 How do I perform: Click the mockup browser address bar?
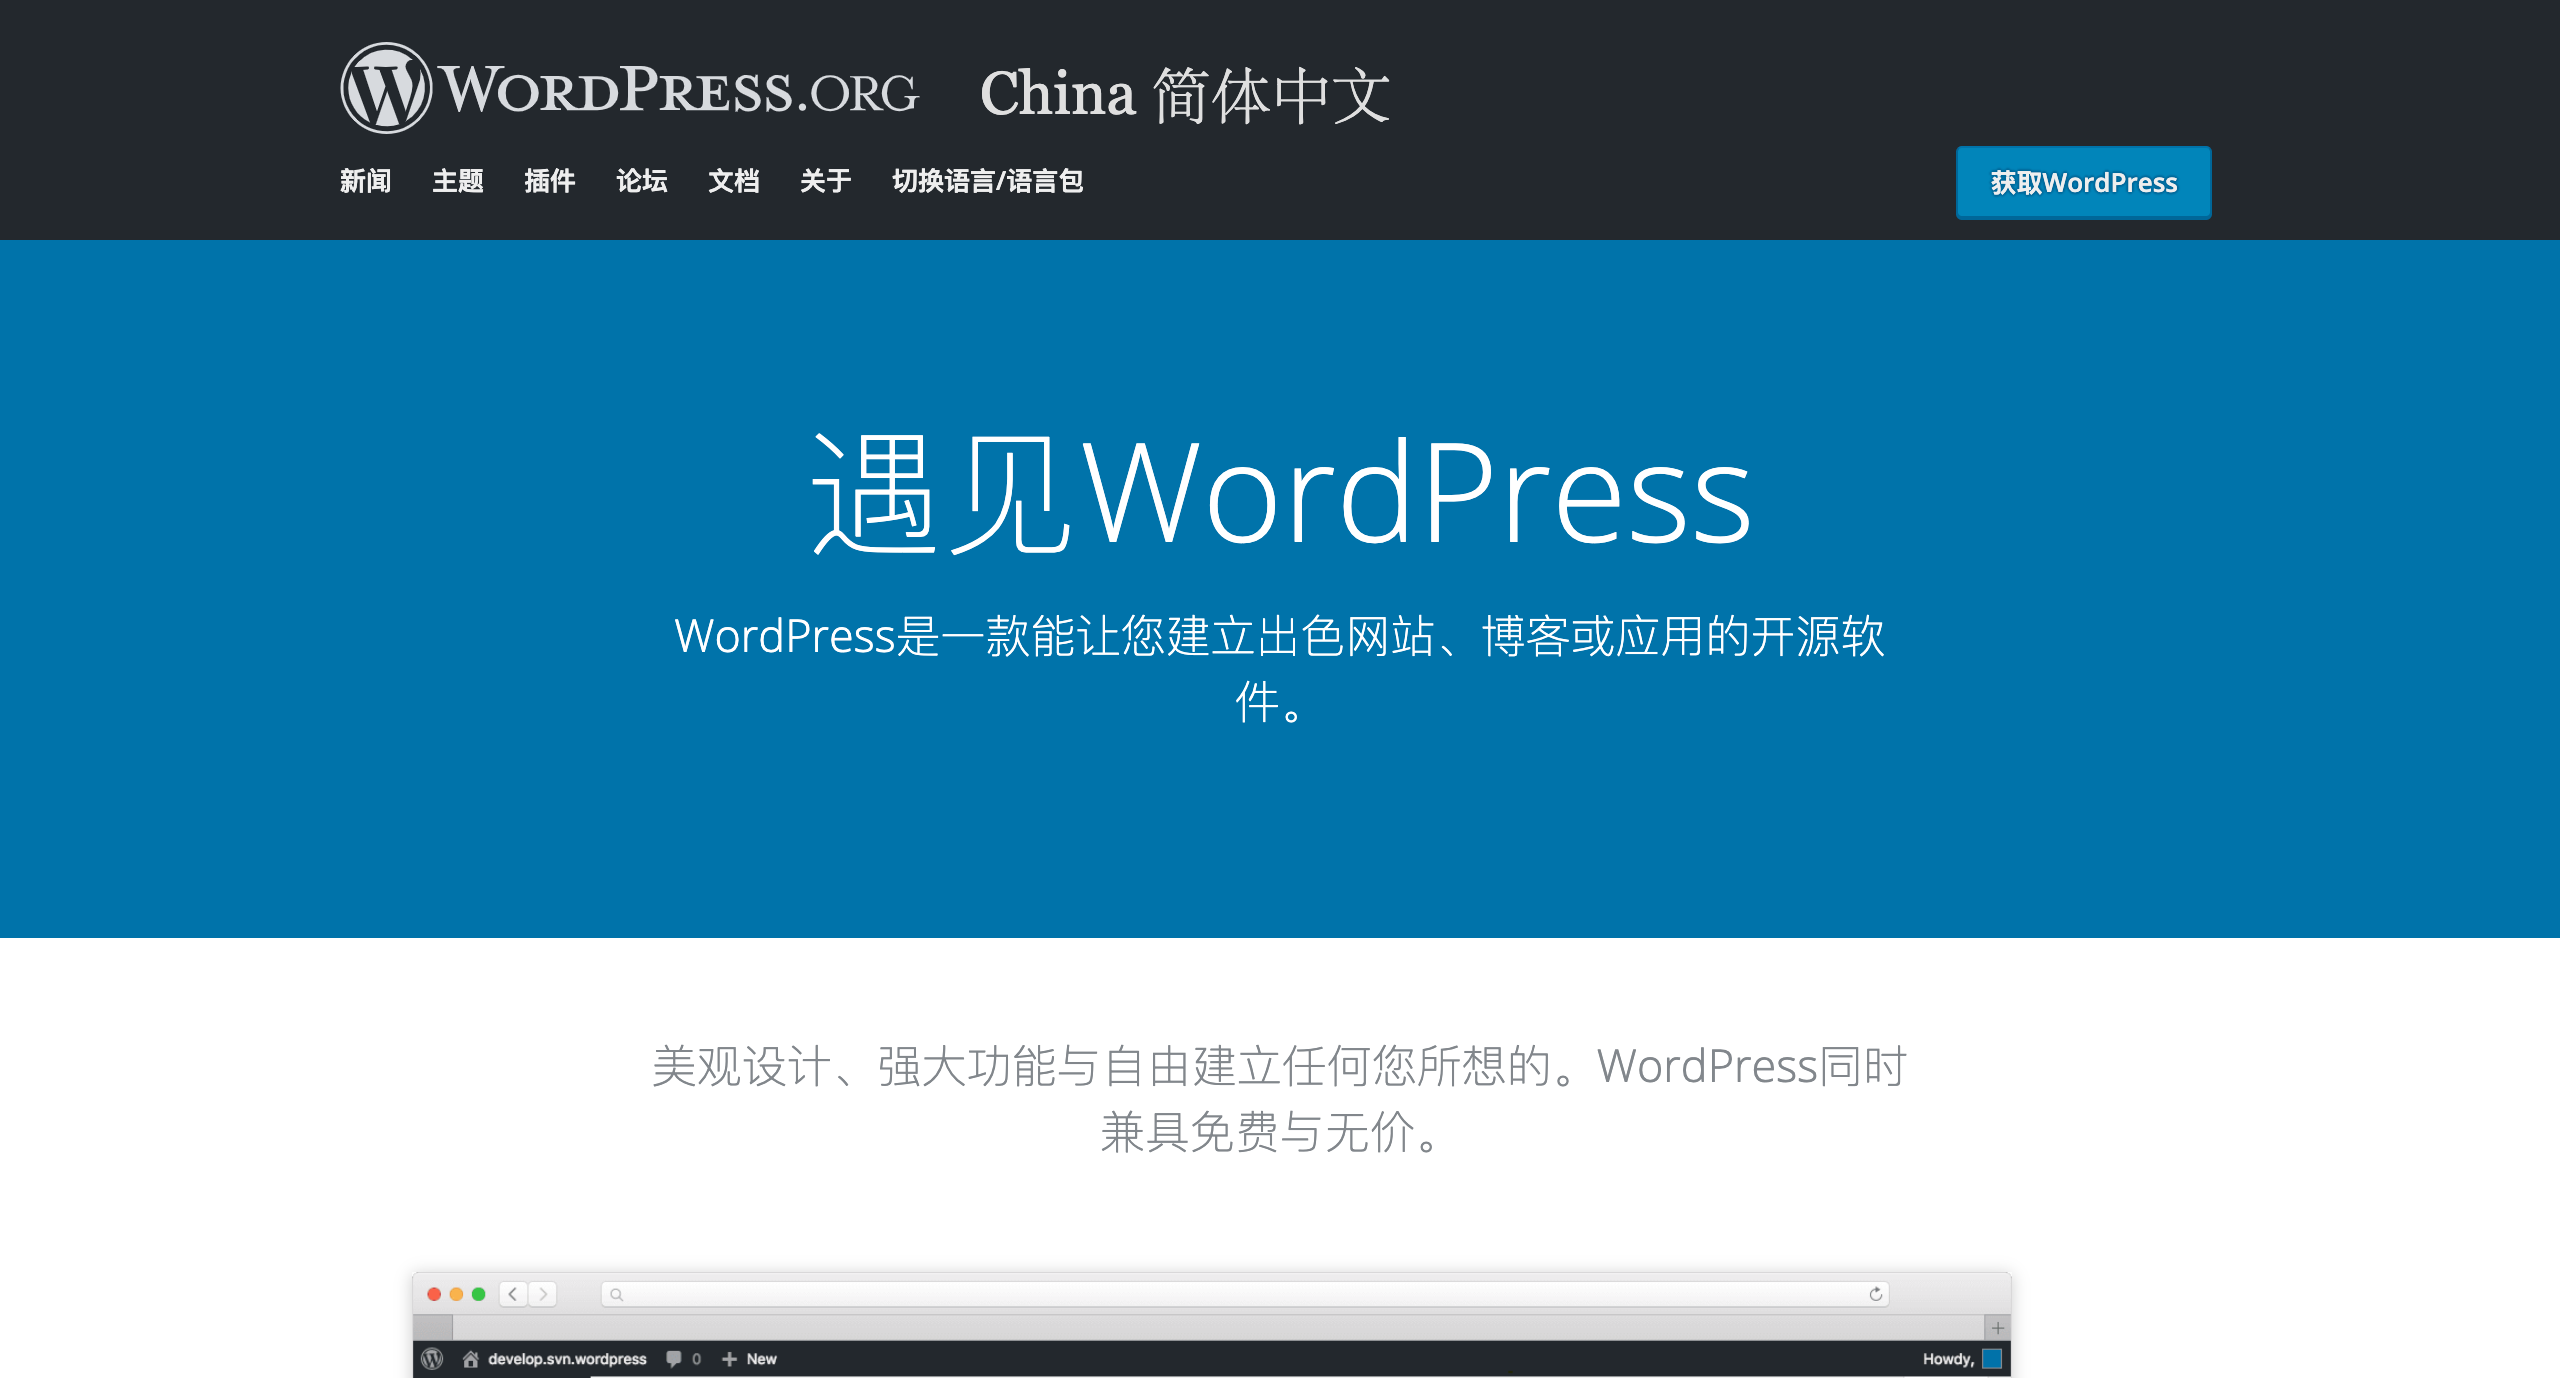tap(1245, 1294)
